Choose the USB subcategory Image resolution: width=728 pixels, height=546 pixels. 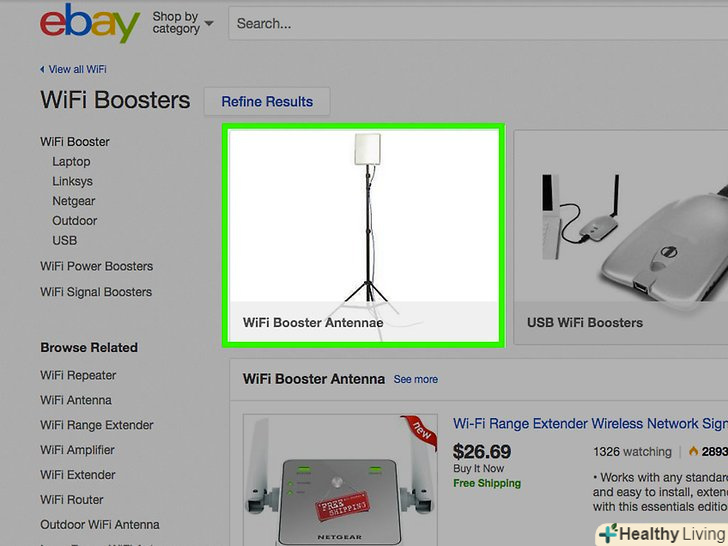pos(65,240)
